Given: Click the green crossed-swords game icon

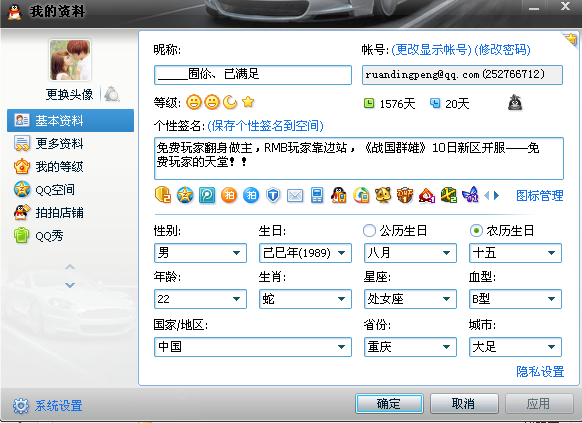Looking at the screenshot, I should 449,195.
